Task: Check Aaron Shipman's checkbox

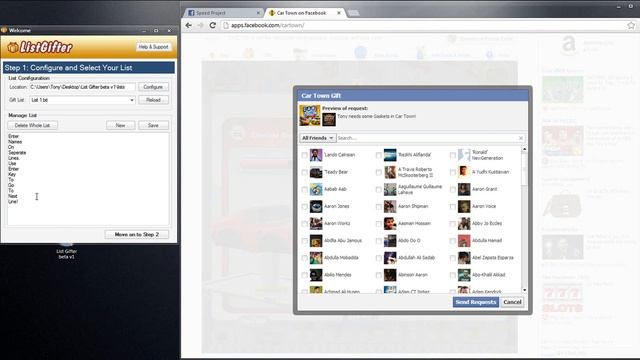Action: click(x=378, y=207)
